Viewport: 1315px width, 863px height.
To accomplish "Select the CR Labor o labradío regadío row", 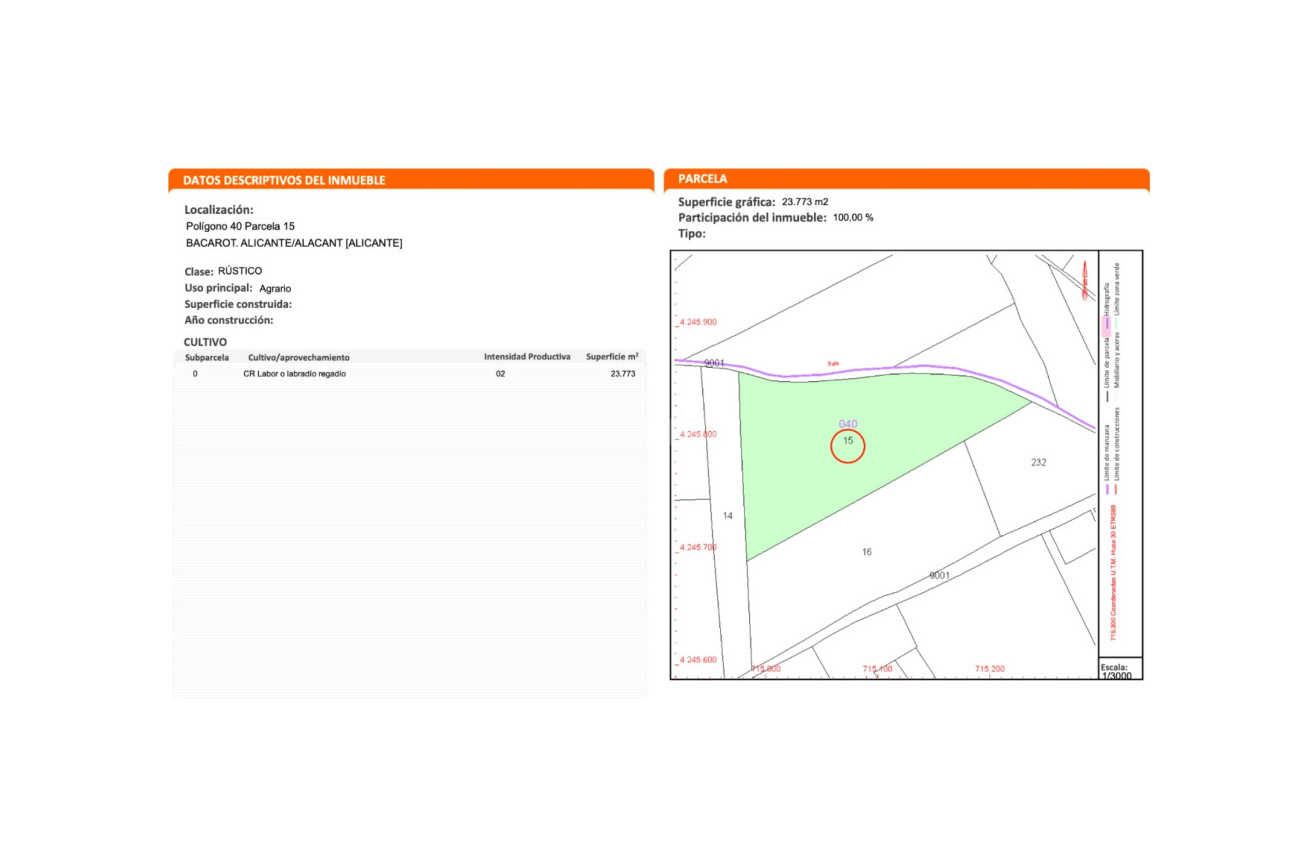I will pyautogui.click(x=410, y=374).
